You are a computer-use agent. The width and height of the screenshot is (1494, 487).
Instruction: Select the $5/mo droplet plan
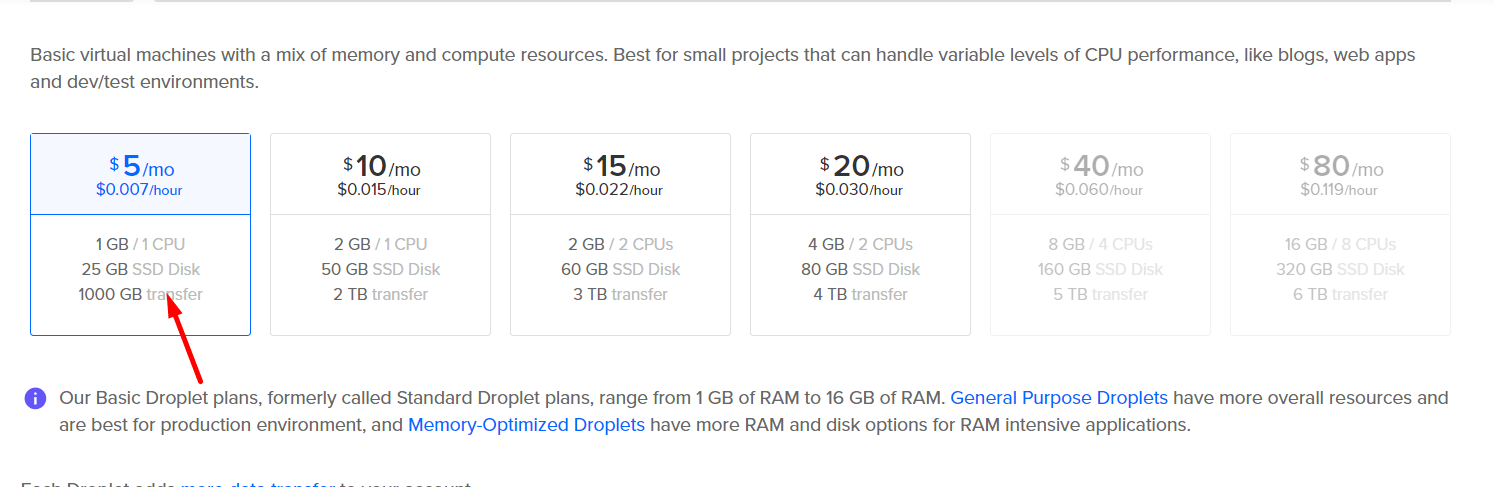tap(140, 234)
